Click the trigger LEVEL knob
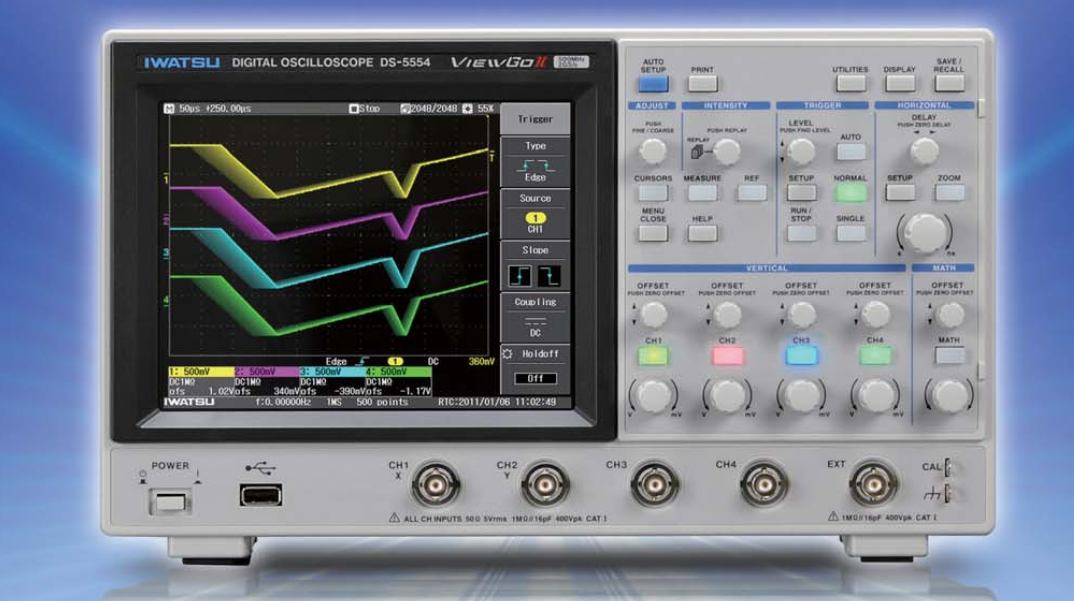Screen dimensions: 1074x601 point(800,151)
